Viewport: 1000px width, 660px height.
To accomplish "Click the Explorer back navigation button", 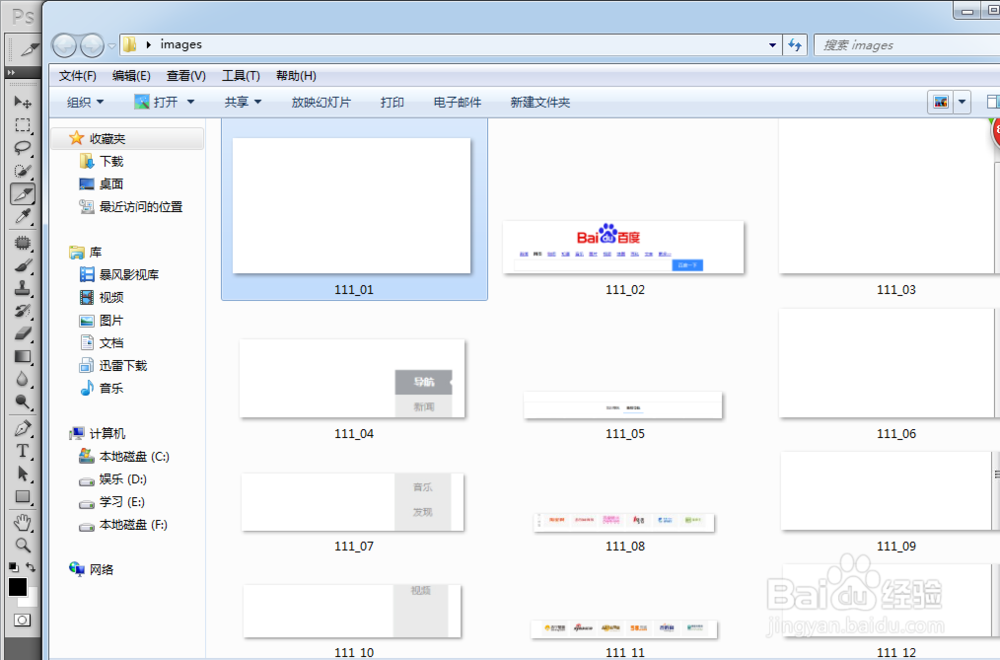I will [64, 45].
